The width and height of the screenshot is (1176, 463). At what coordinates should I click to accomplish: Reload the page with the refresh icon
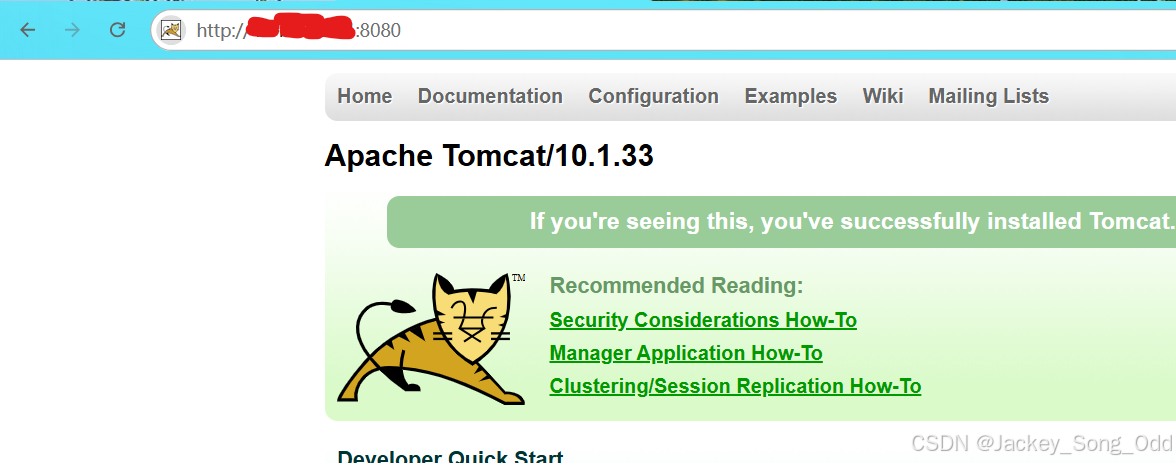117,30
